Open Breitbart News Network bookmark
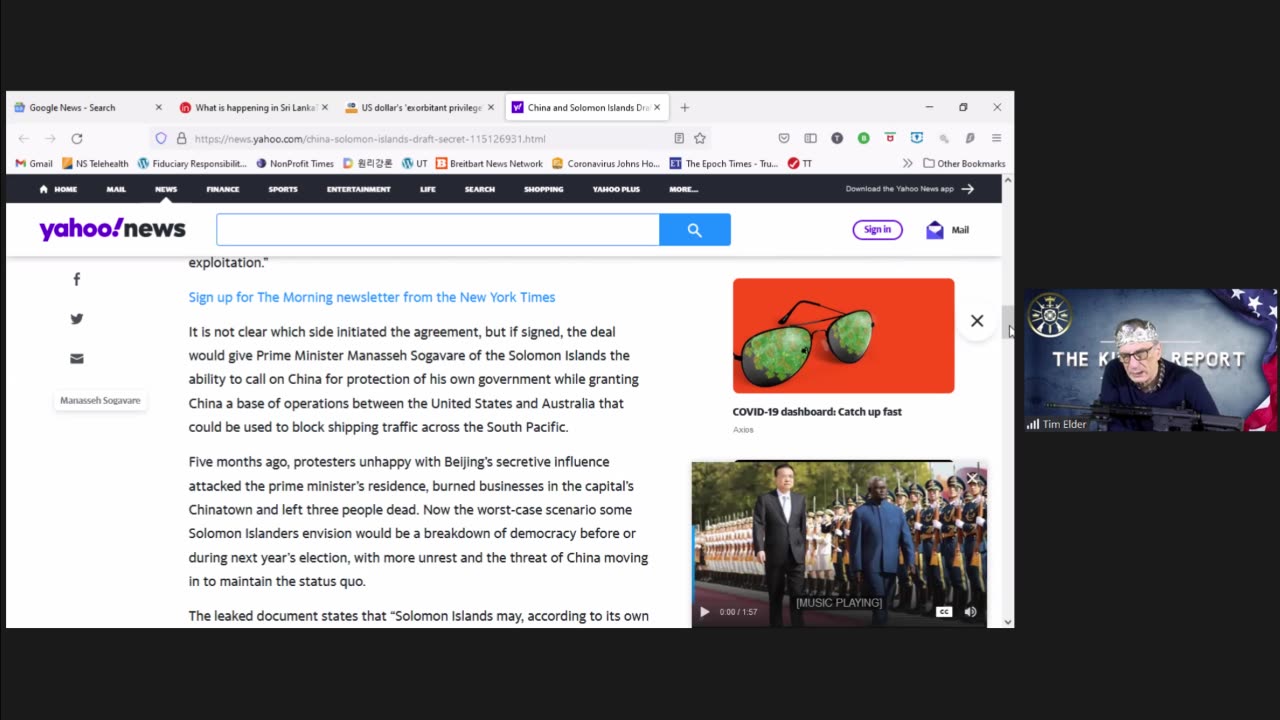1280x720 pixels. (x=489, y=163)
